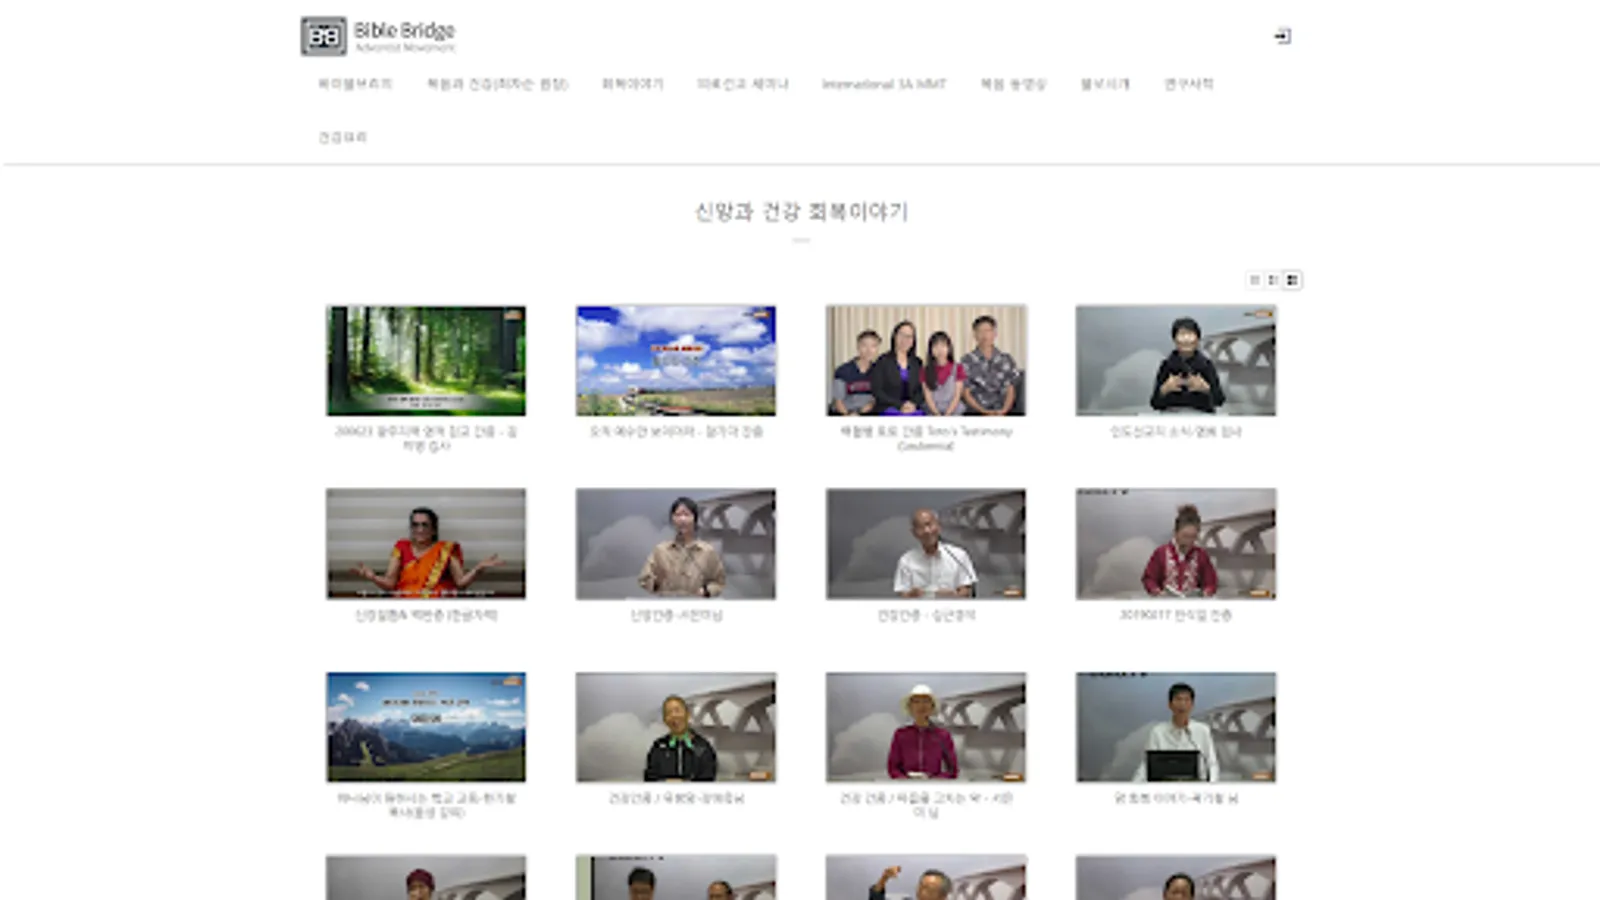The width and height of the screenshot is (1600, 900).
Task: Open the man with laptop thumbnail
Action: [1176, 727]
